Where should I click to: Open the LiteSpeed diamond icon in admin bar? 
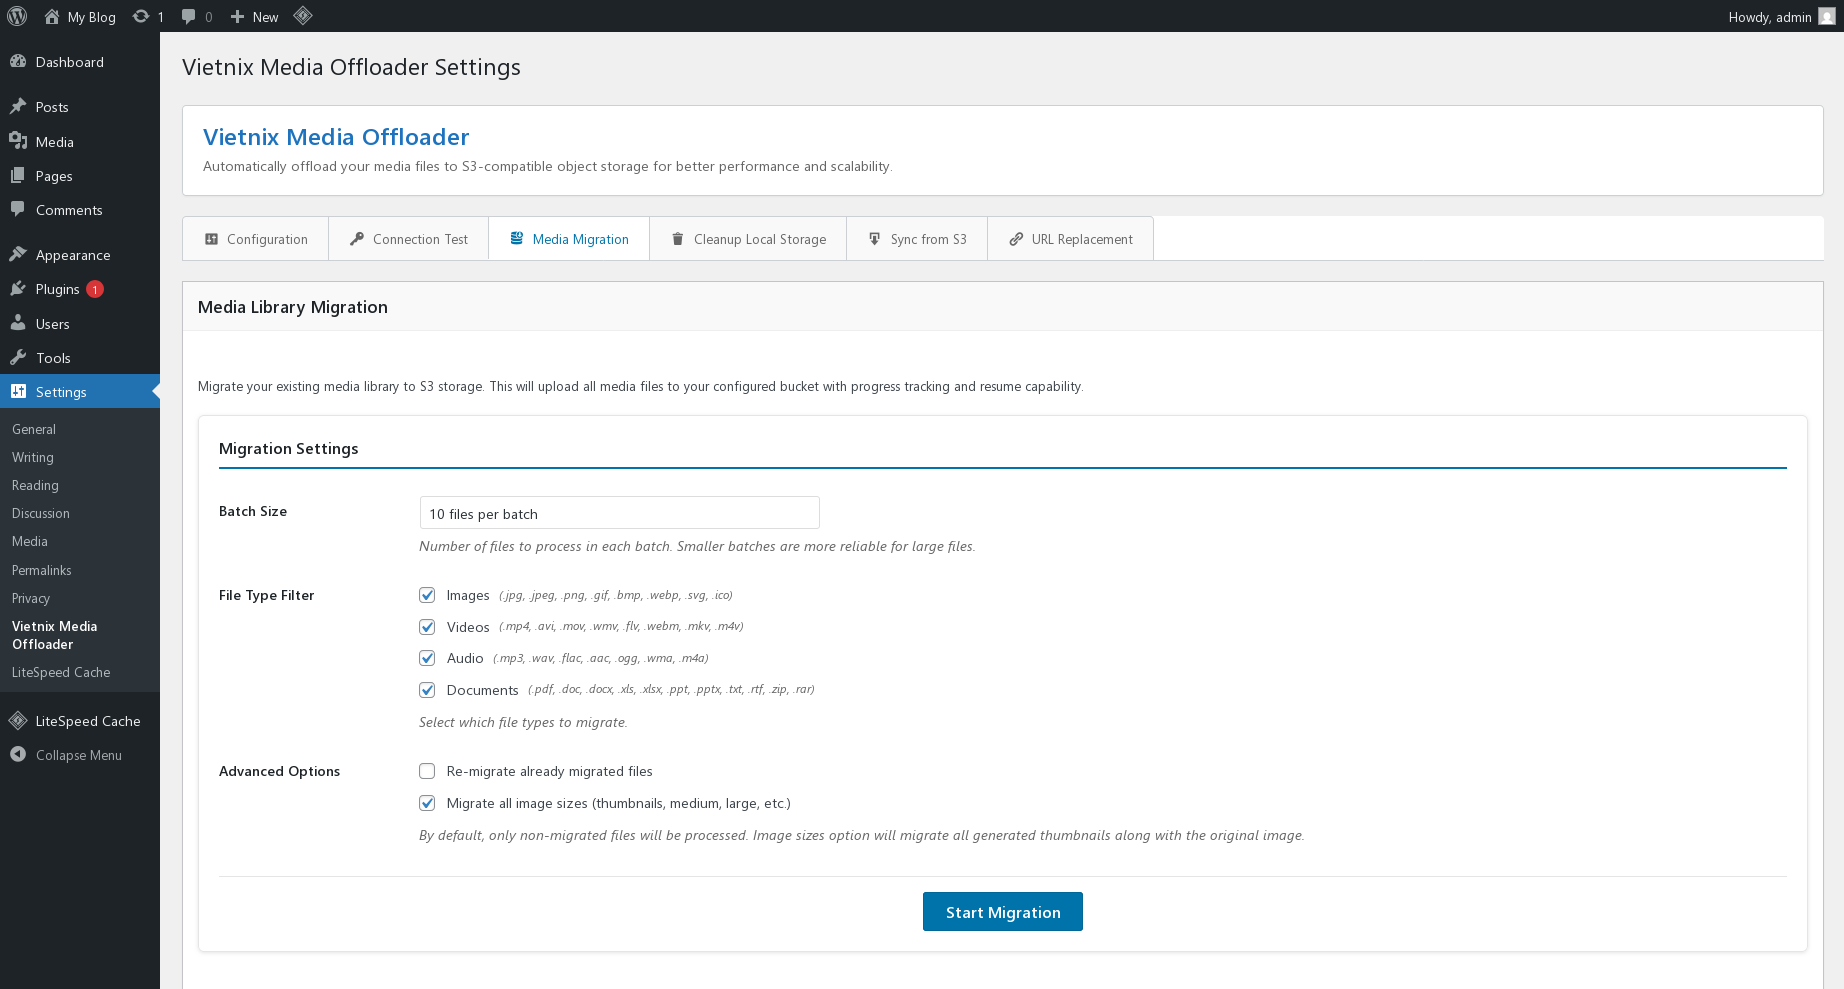coord(303,16)
